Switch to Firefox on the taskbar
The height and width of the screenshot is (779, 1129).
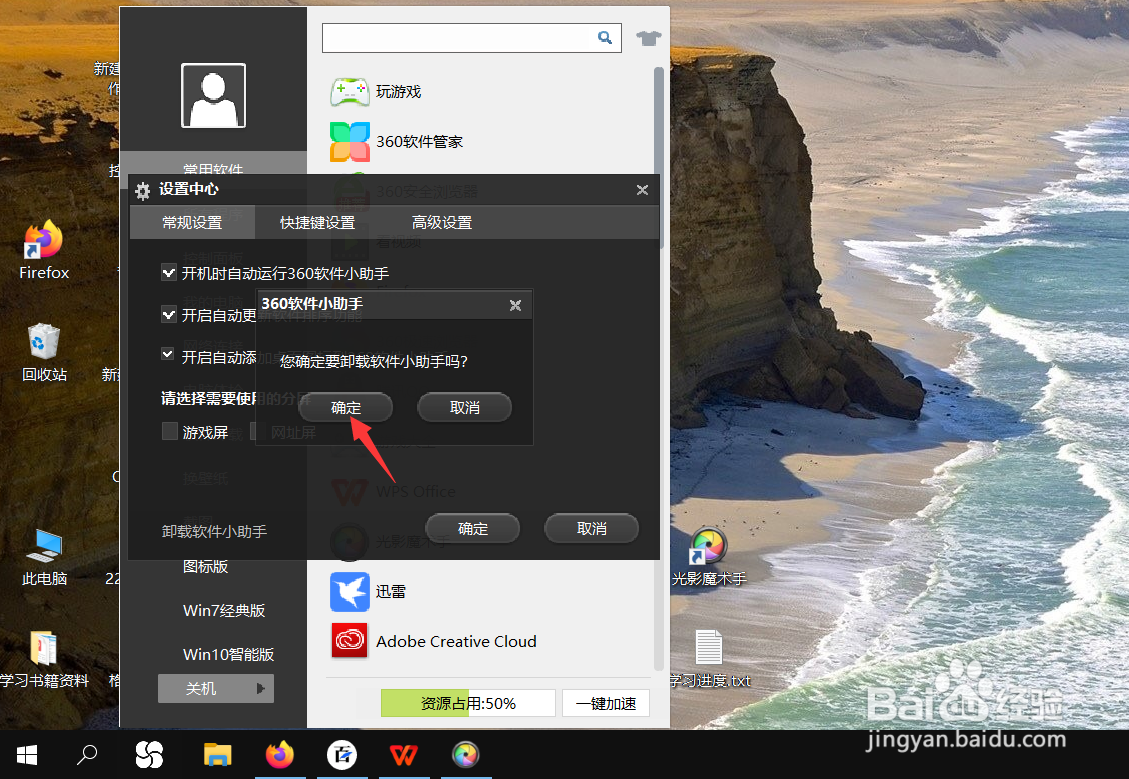click(279, 755)
